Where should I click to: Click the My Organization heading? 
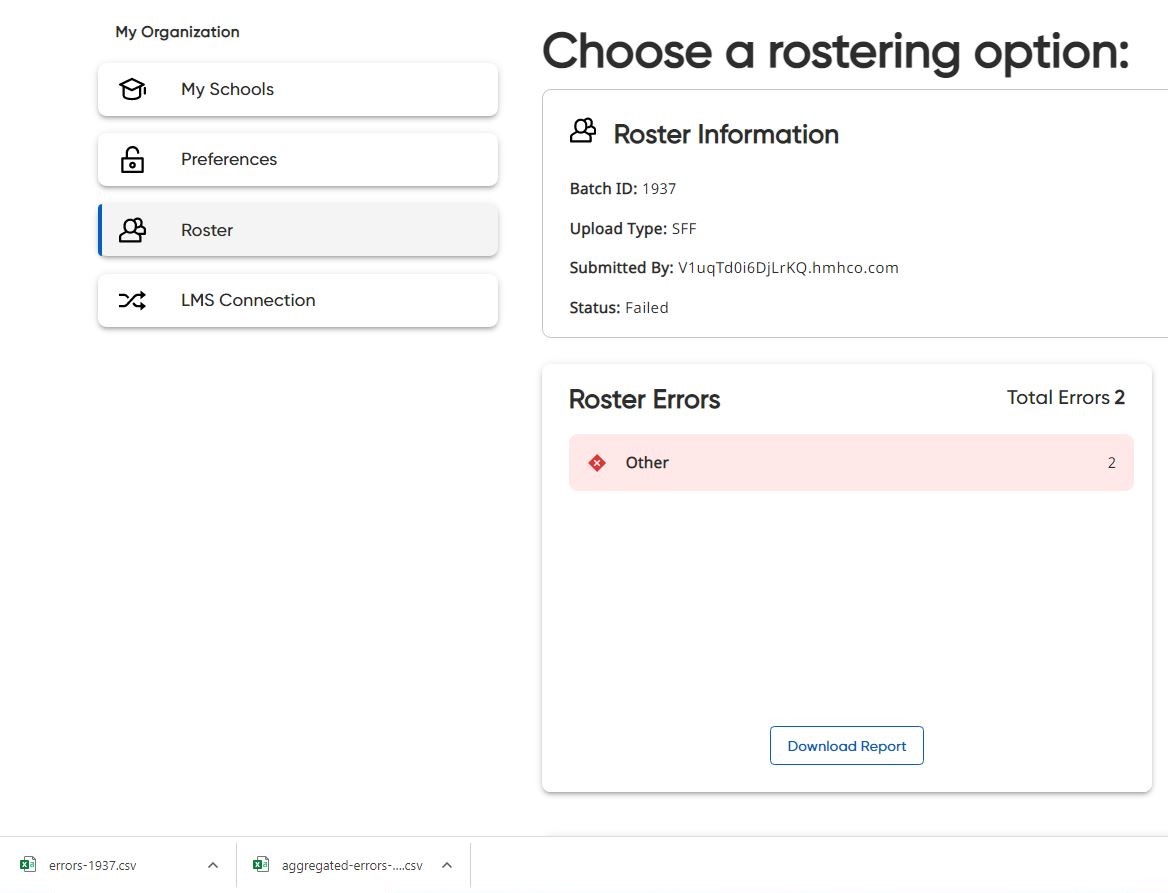click(x=177, y=31)
